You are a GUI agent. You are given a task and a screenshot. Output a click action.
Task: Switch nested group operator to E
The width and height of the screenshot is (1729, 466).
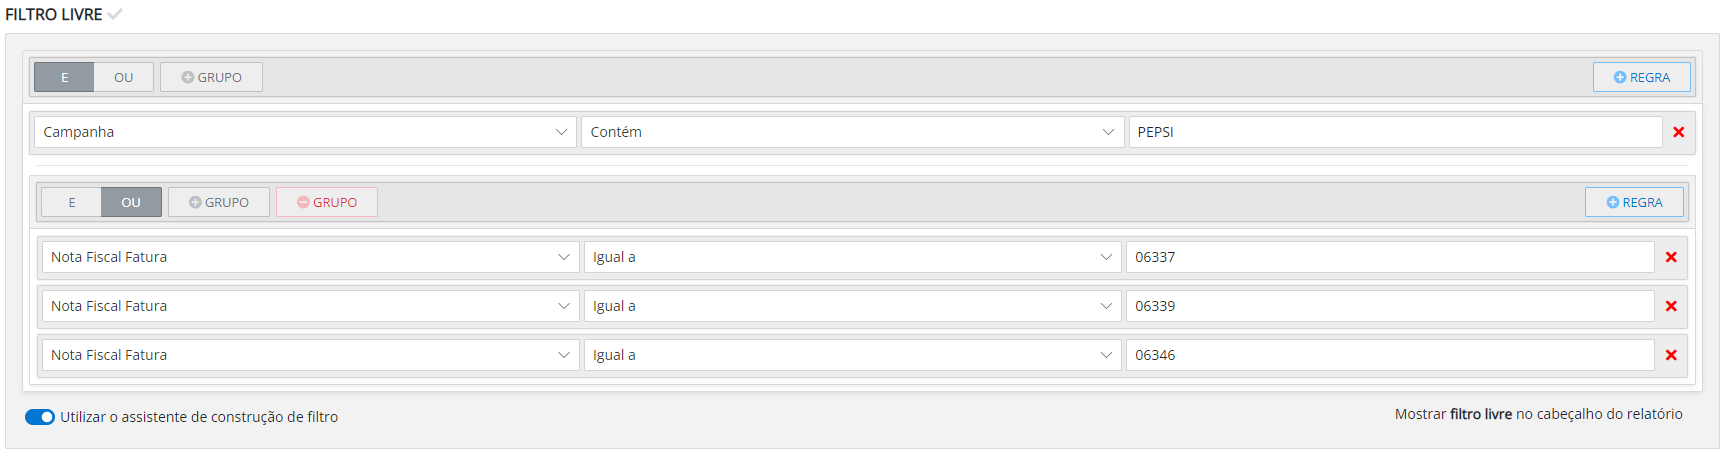coord(71,202)
